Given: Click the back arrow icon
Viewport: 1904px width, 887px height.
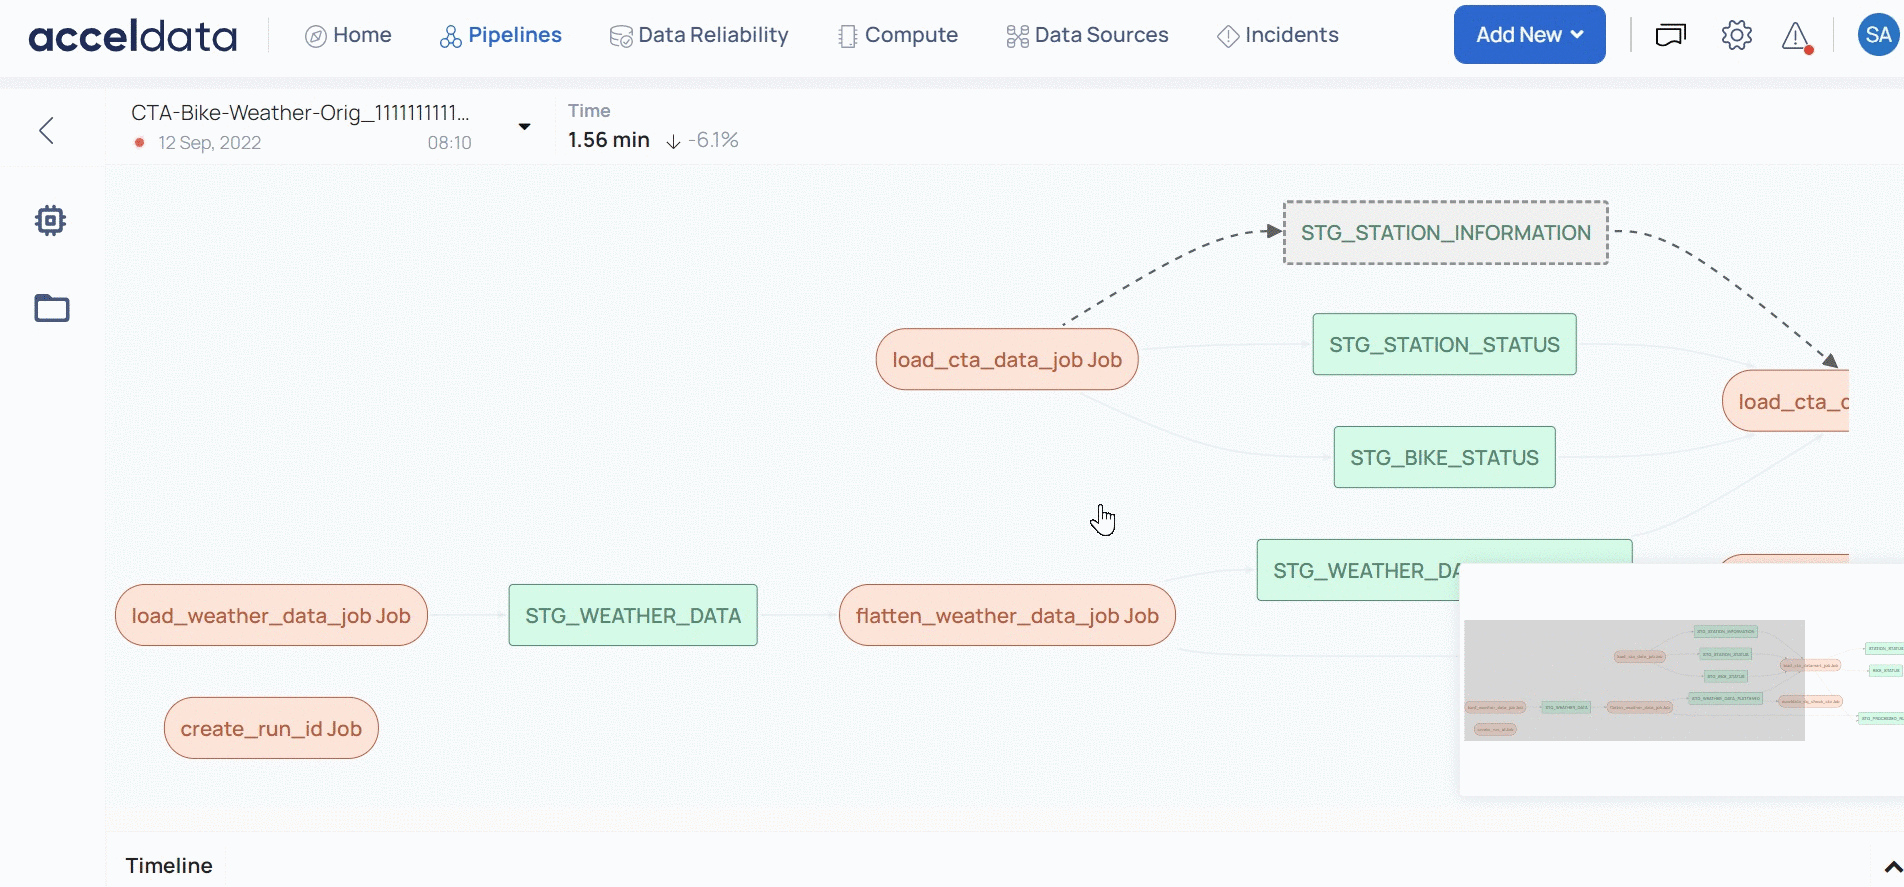Looking at the screenshot, I should pyautogui.click(x=46, y=130).
